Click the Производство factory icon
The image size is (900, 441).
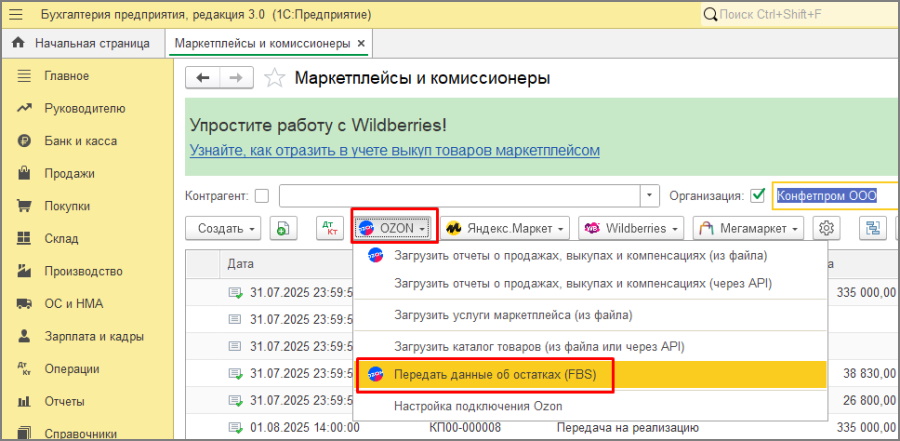(24, 271)
